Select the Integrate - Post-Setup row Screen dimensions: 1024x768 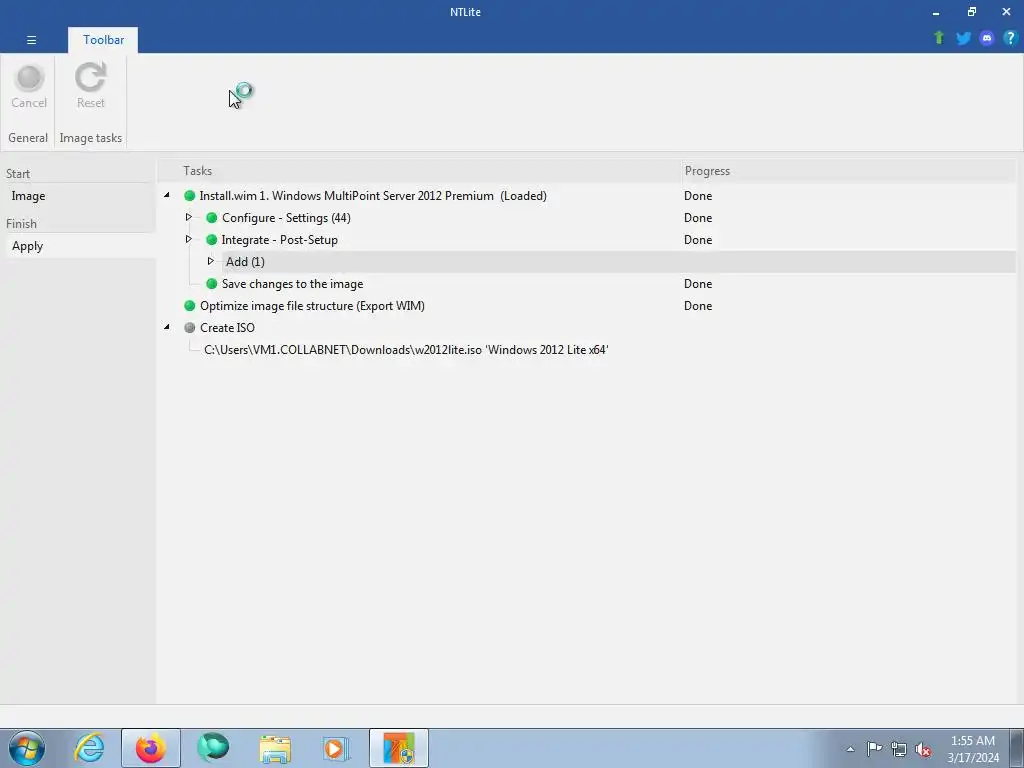(x=586, y=240)
